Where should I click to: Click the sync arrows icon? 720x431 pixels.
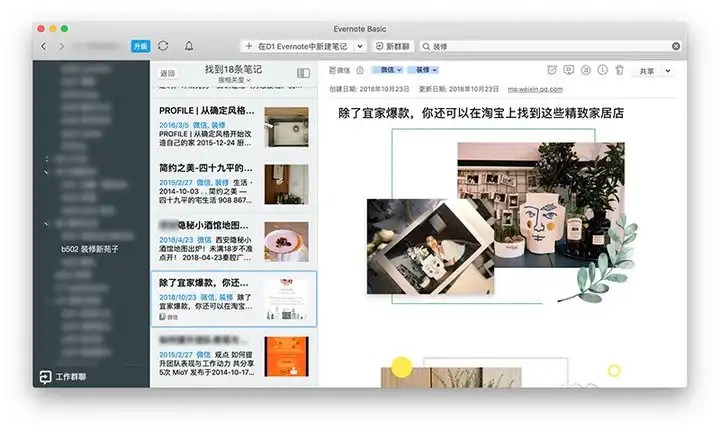pyautogui.click(x=163, y=46)
